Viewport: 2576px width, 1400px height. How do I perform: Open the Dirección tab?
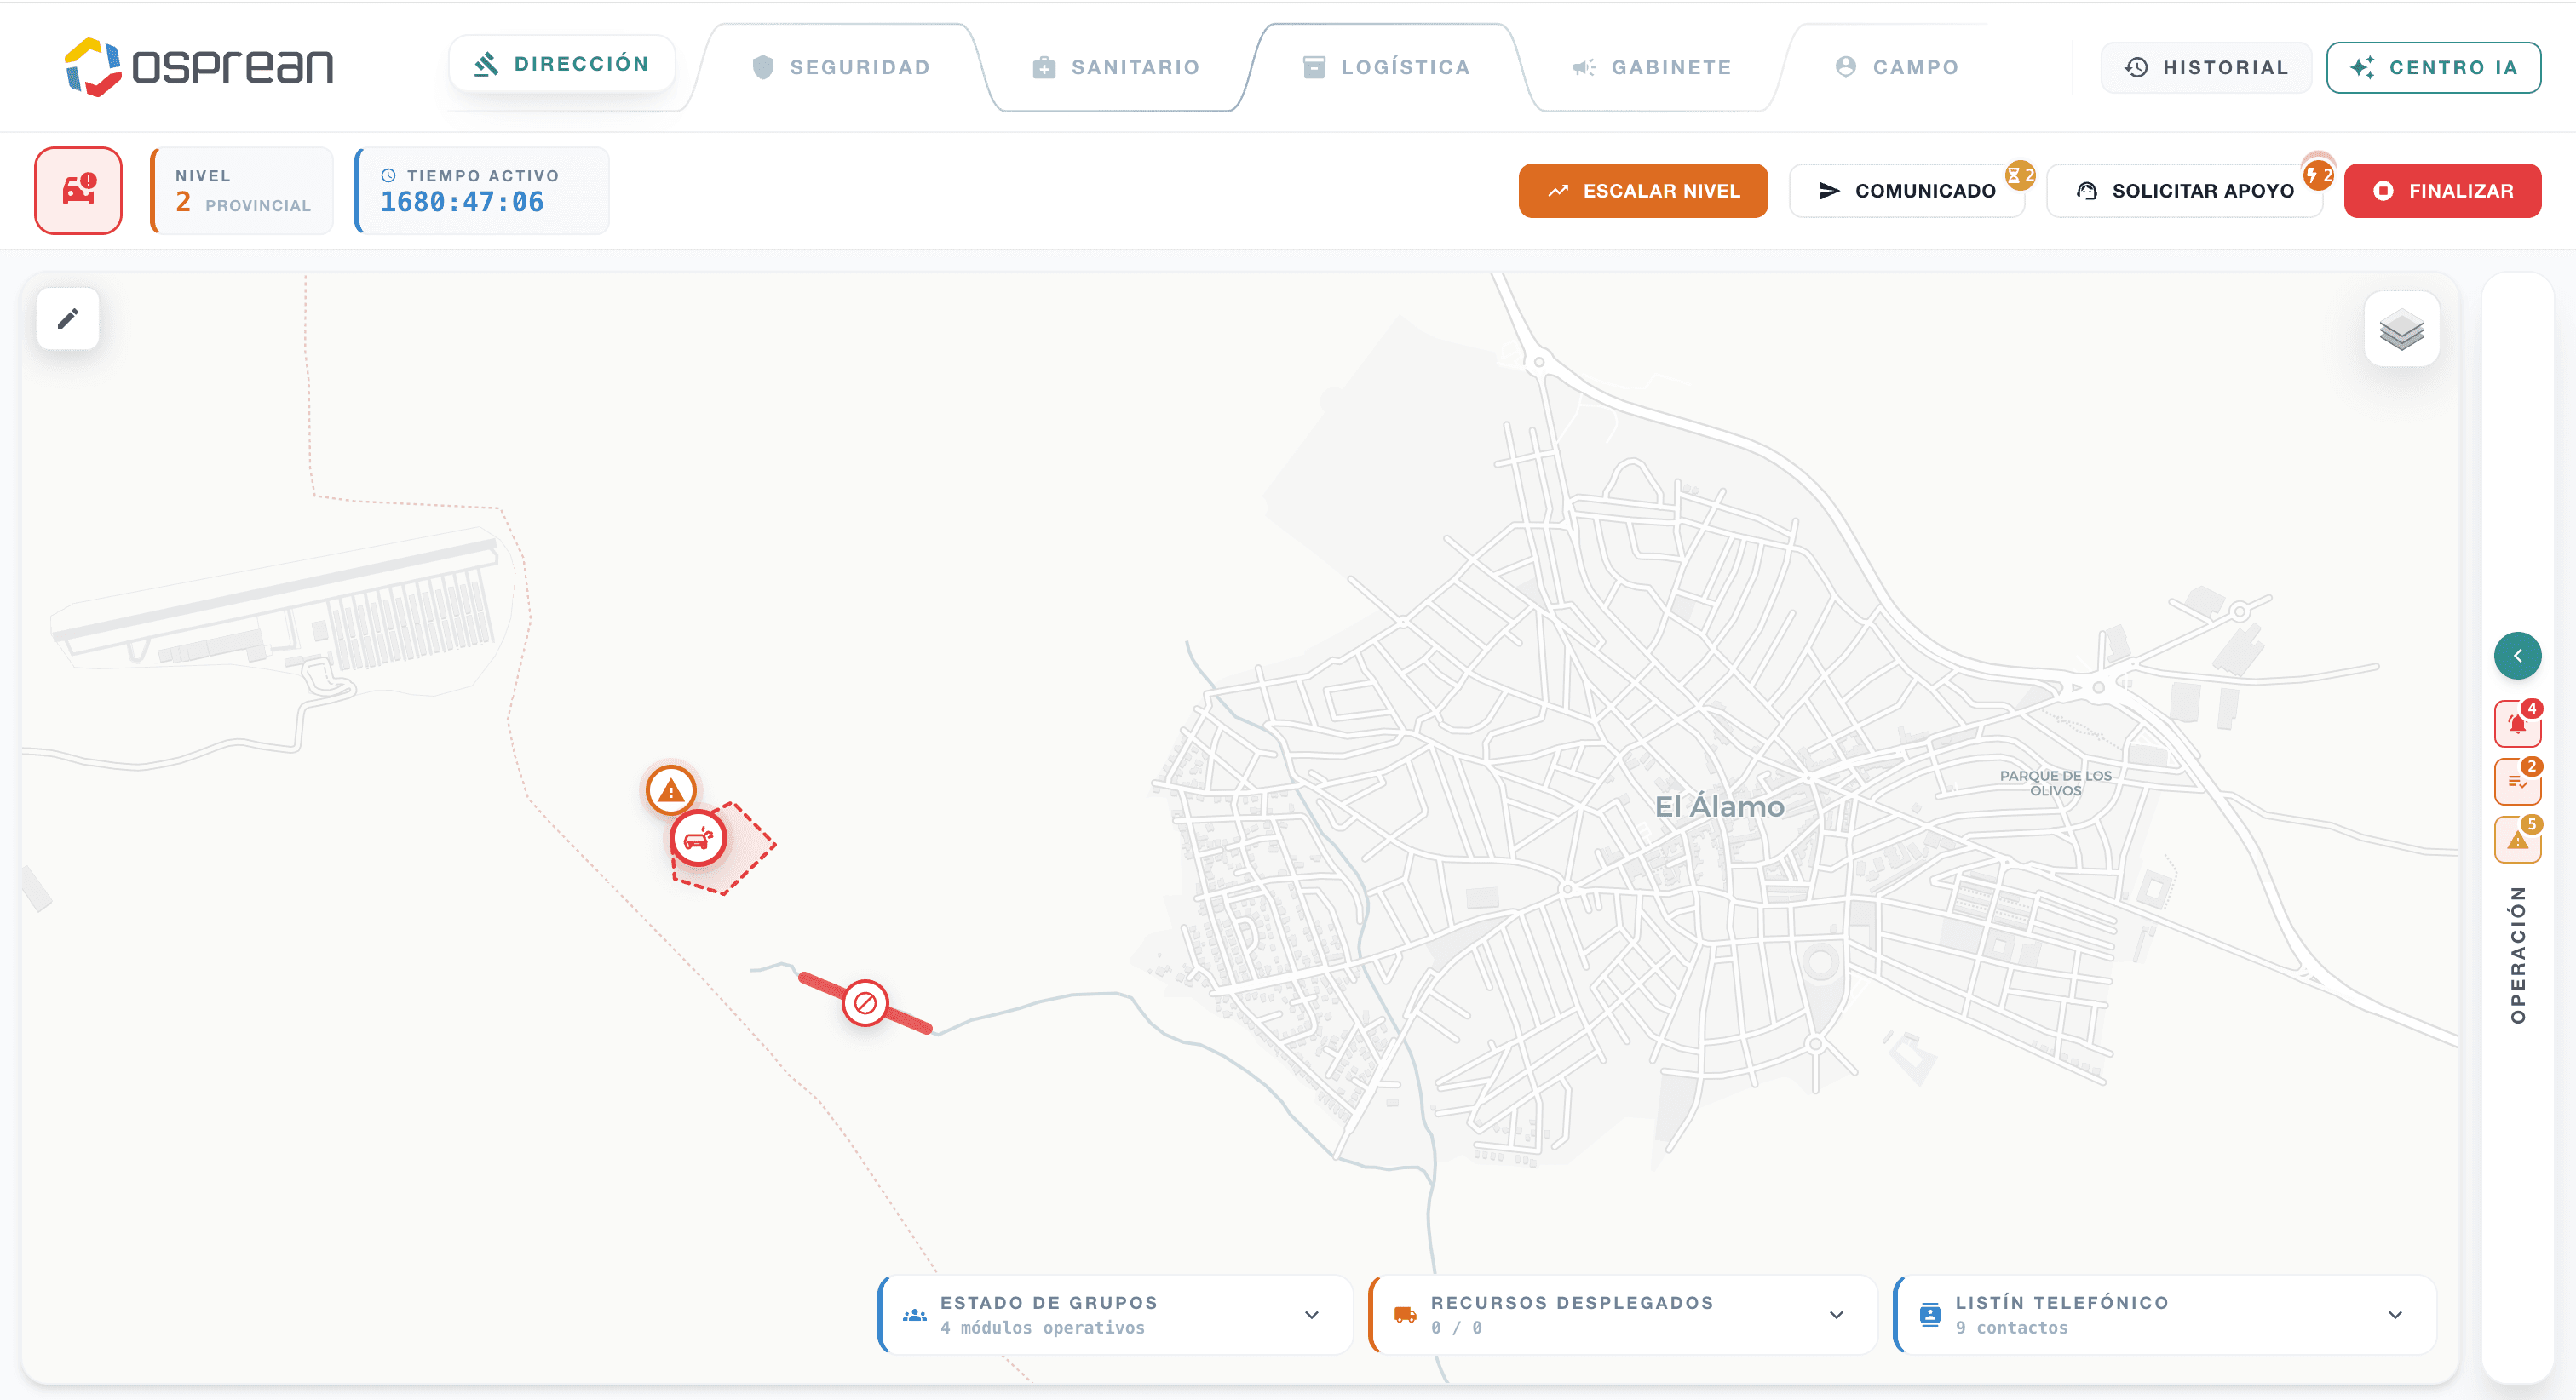pyautogui.click(x=562, y=64)
